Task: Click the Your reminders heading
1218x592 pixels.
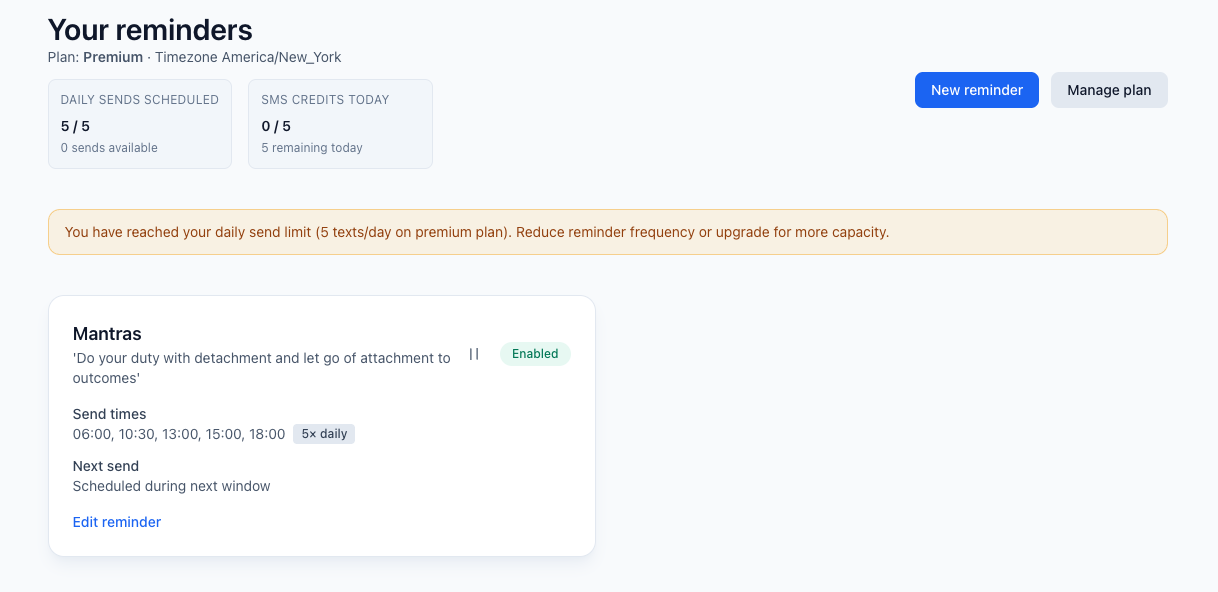Action: (x=150, y=29)
